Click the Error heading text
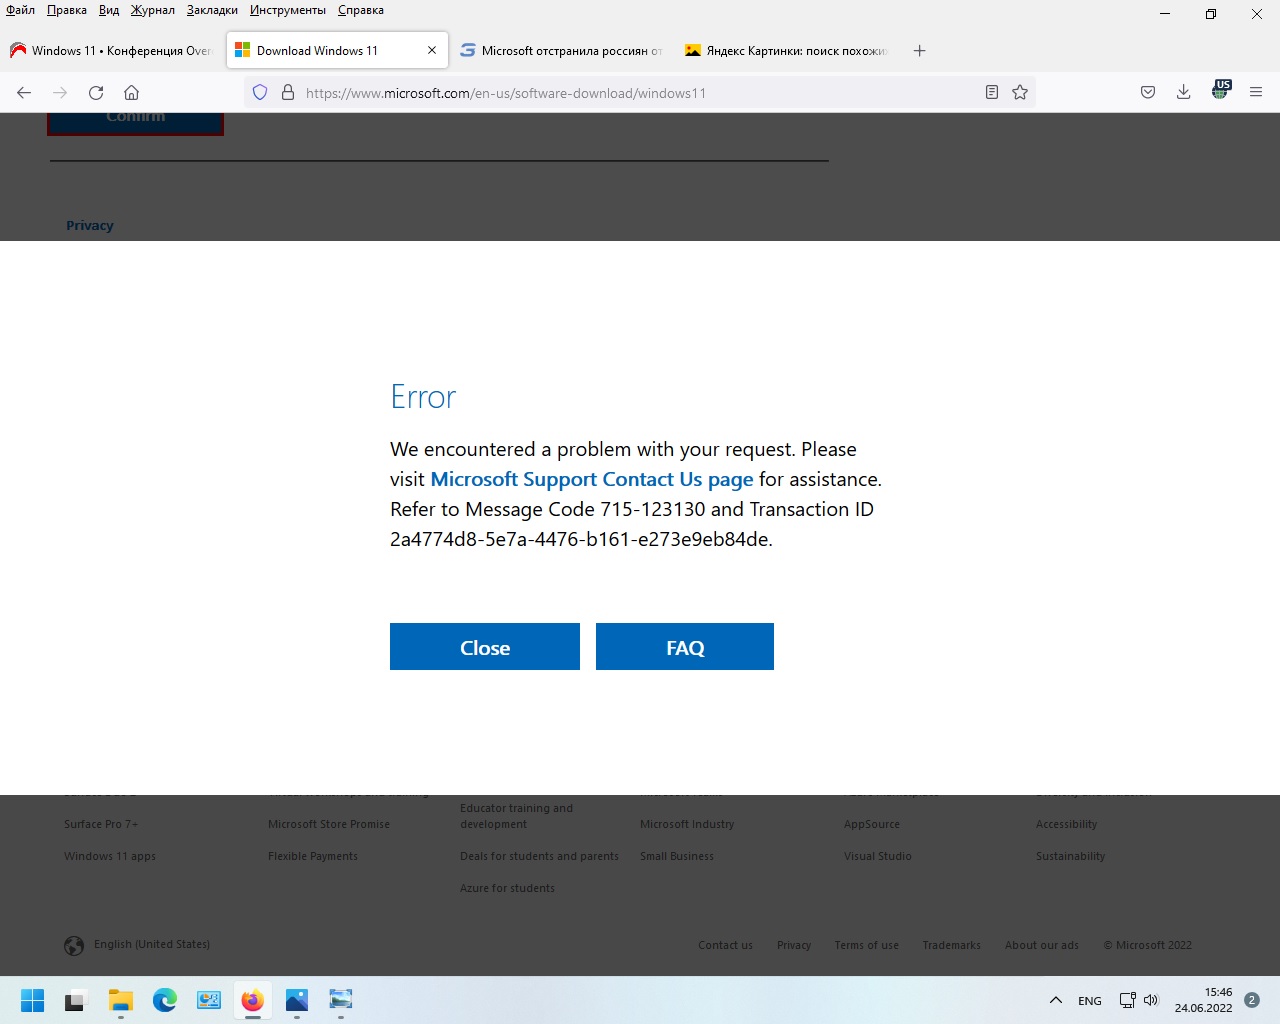The image size is (1280, 1024). coord(423,397)
